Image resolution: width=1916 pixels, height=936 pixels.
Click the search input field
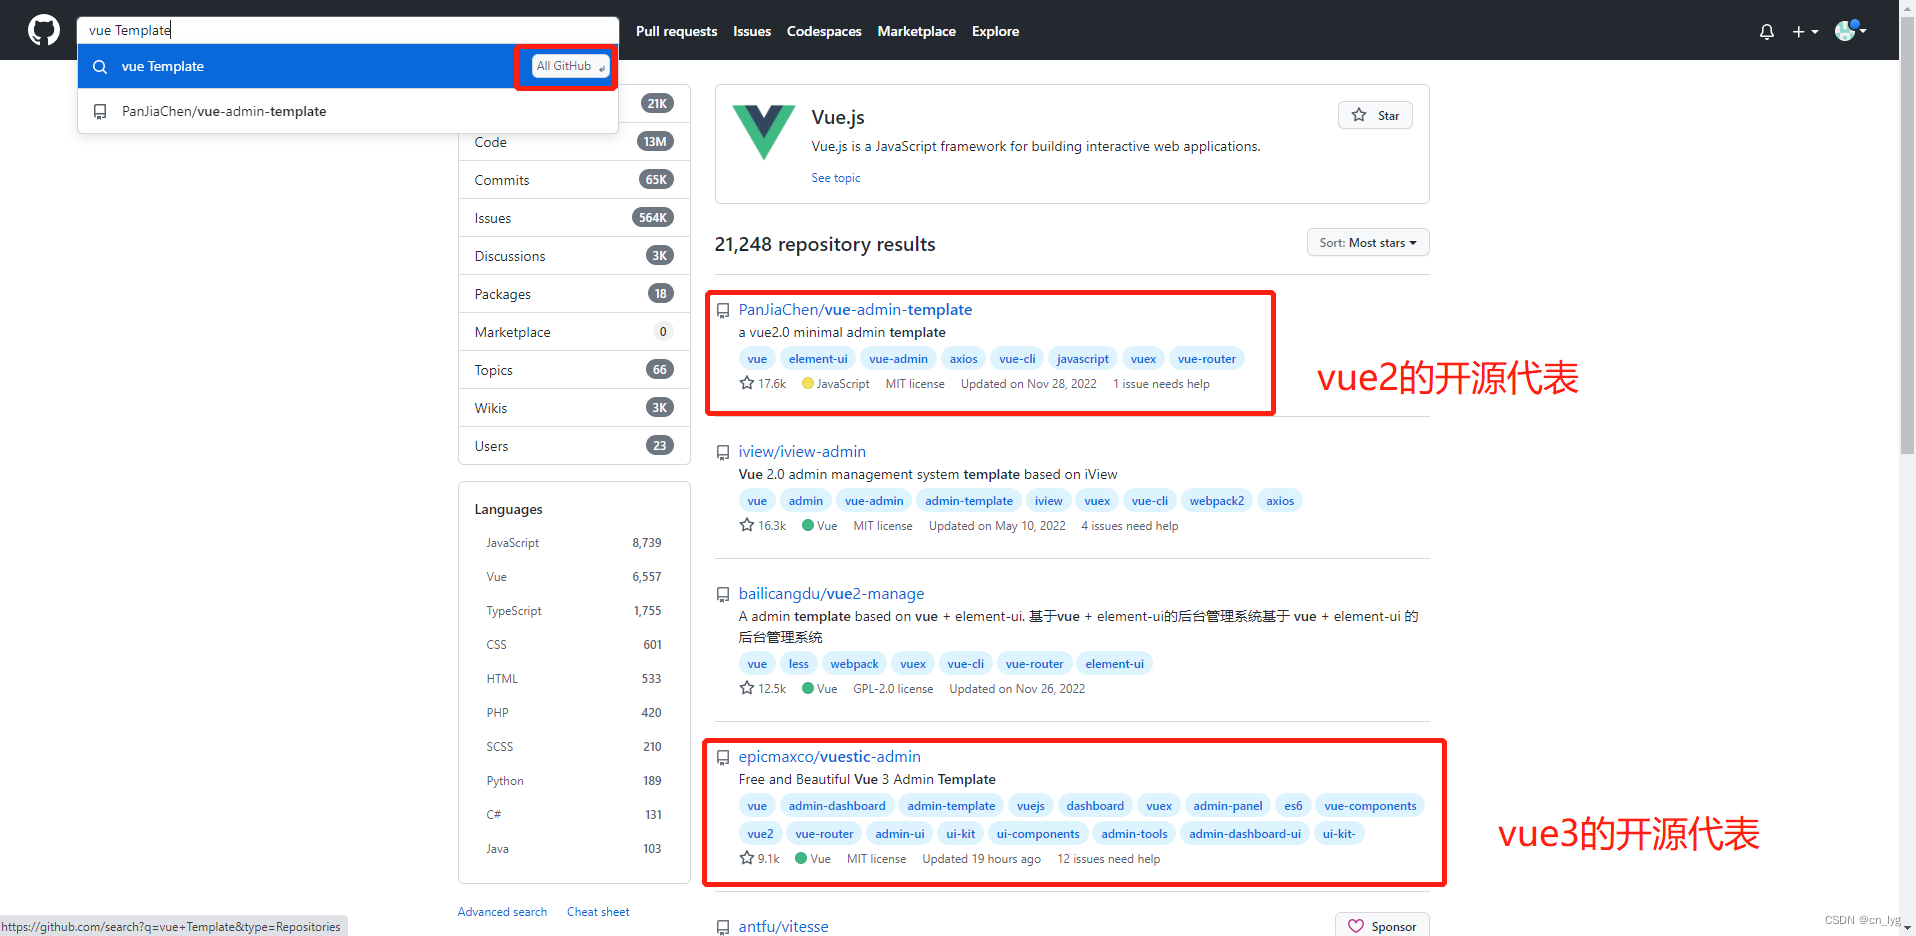(348, 30)
